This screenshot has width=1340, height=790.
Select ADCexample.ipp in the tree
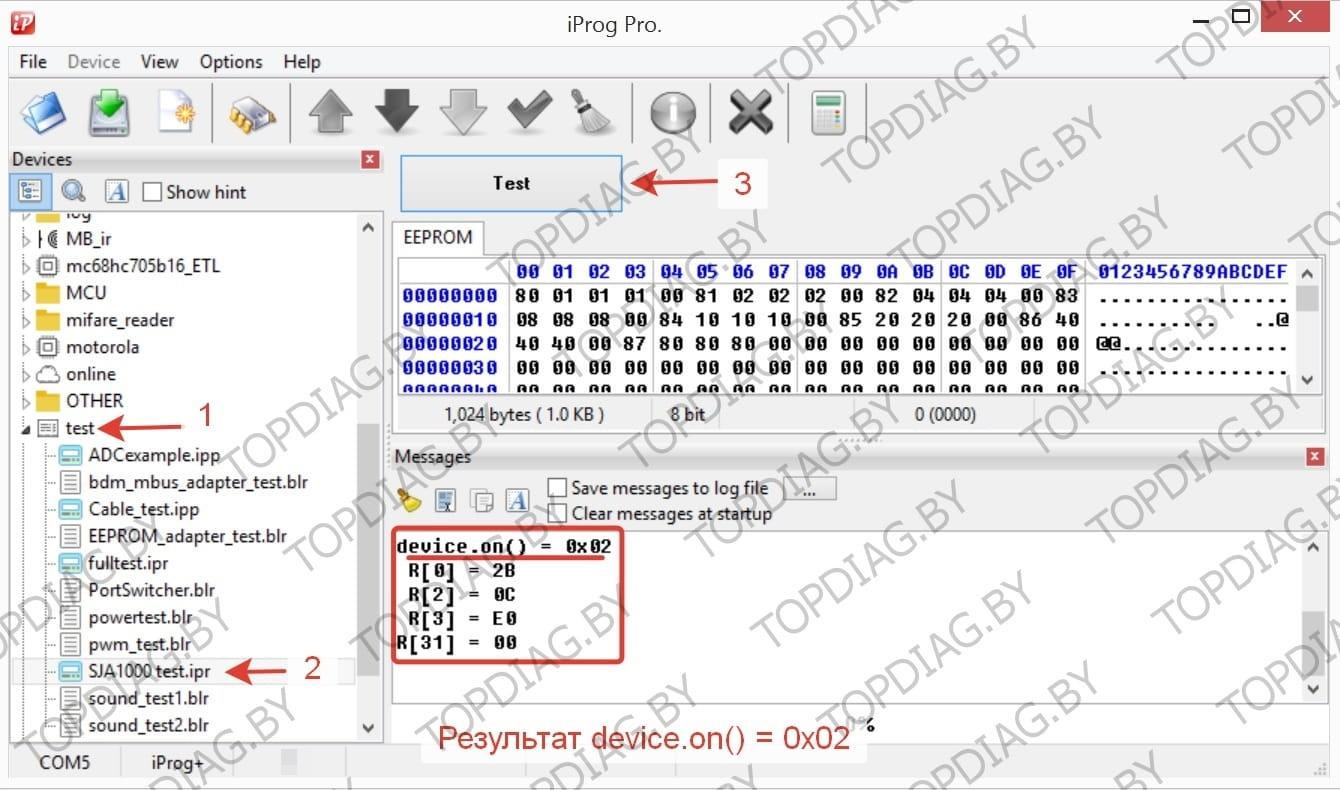pyautogui.click(x=154, y=455)
